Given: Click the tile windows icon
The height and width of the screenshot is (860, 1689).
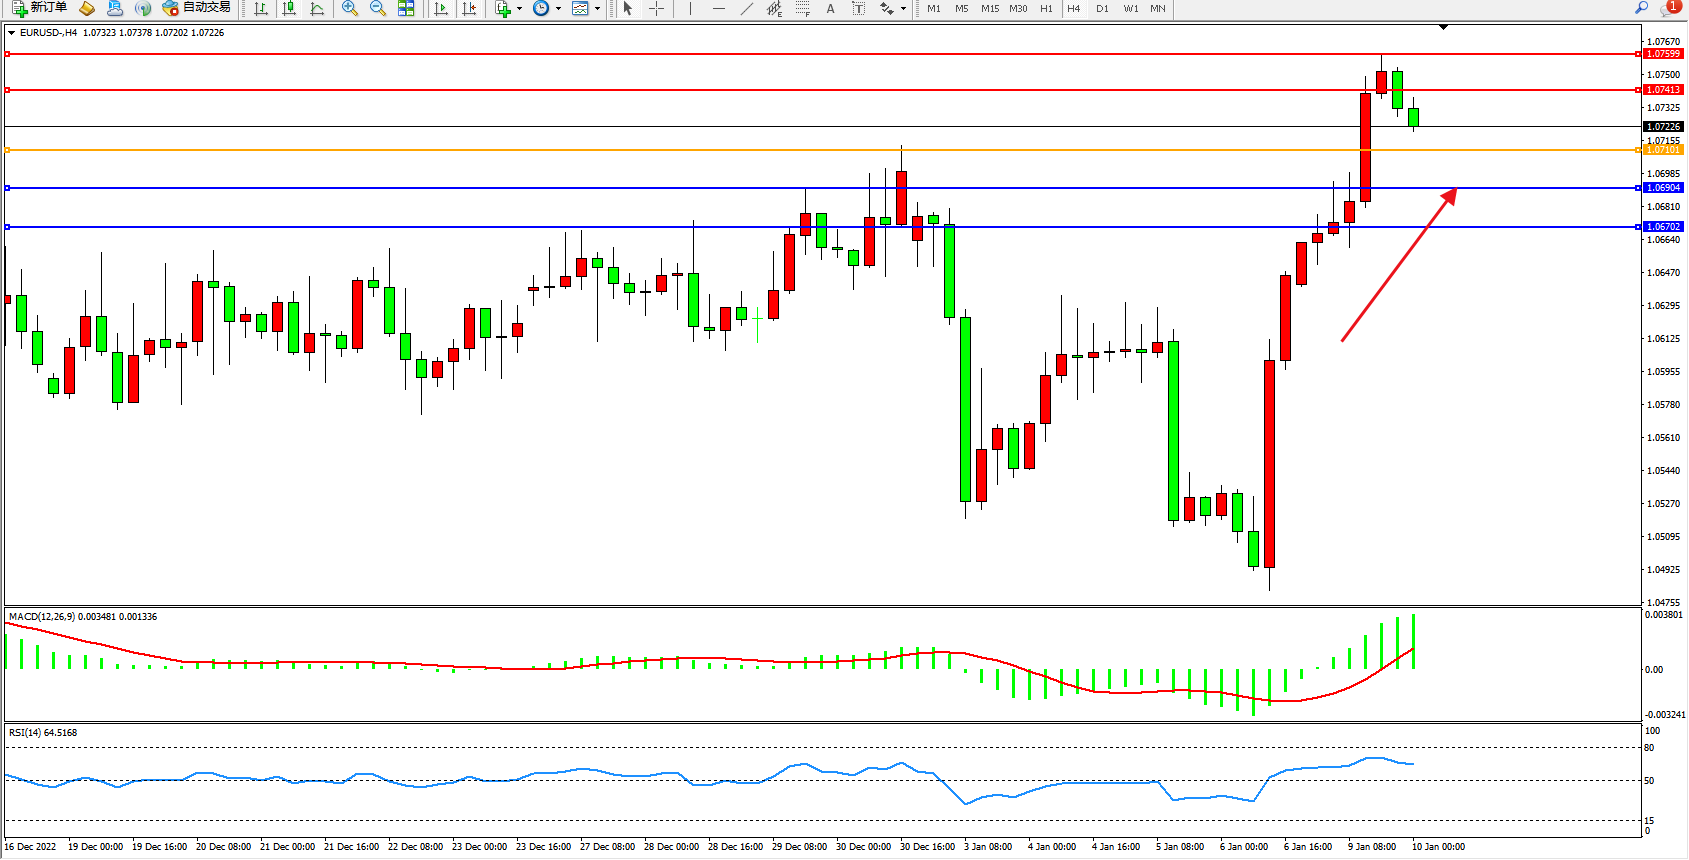Looking at the screenshot, I should 406,8.
